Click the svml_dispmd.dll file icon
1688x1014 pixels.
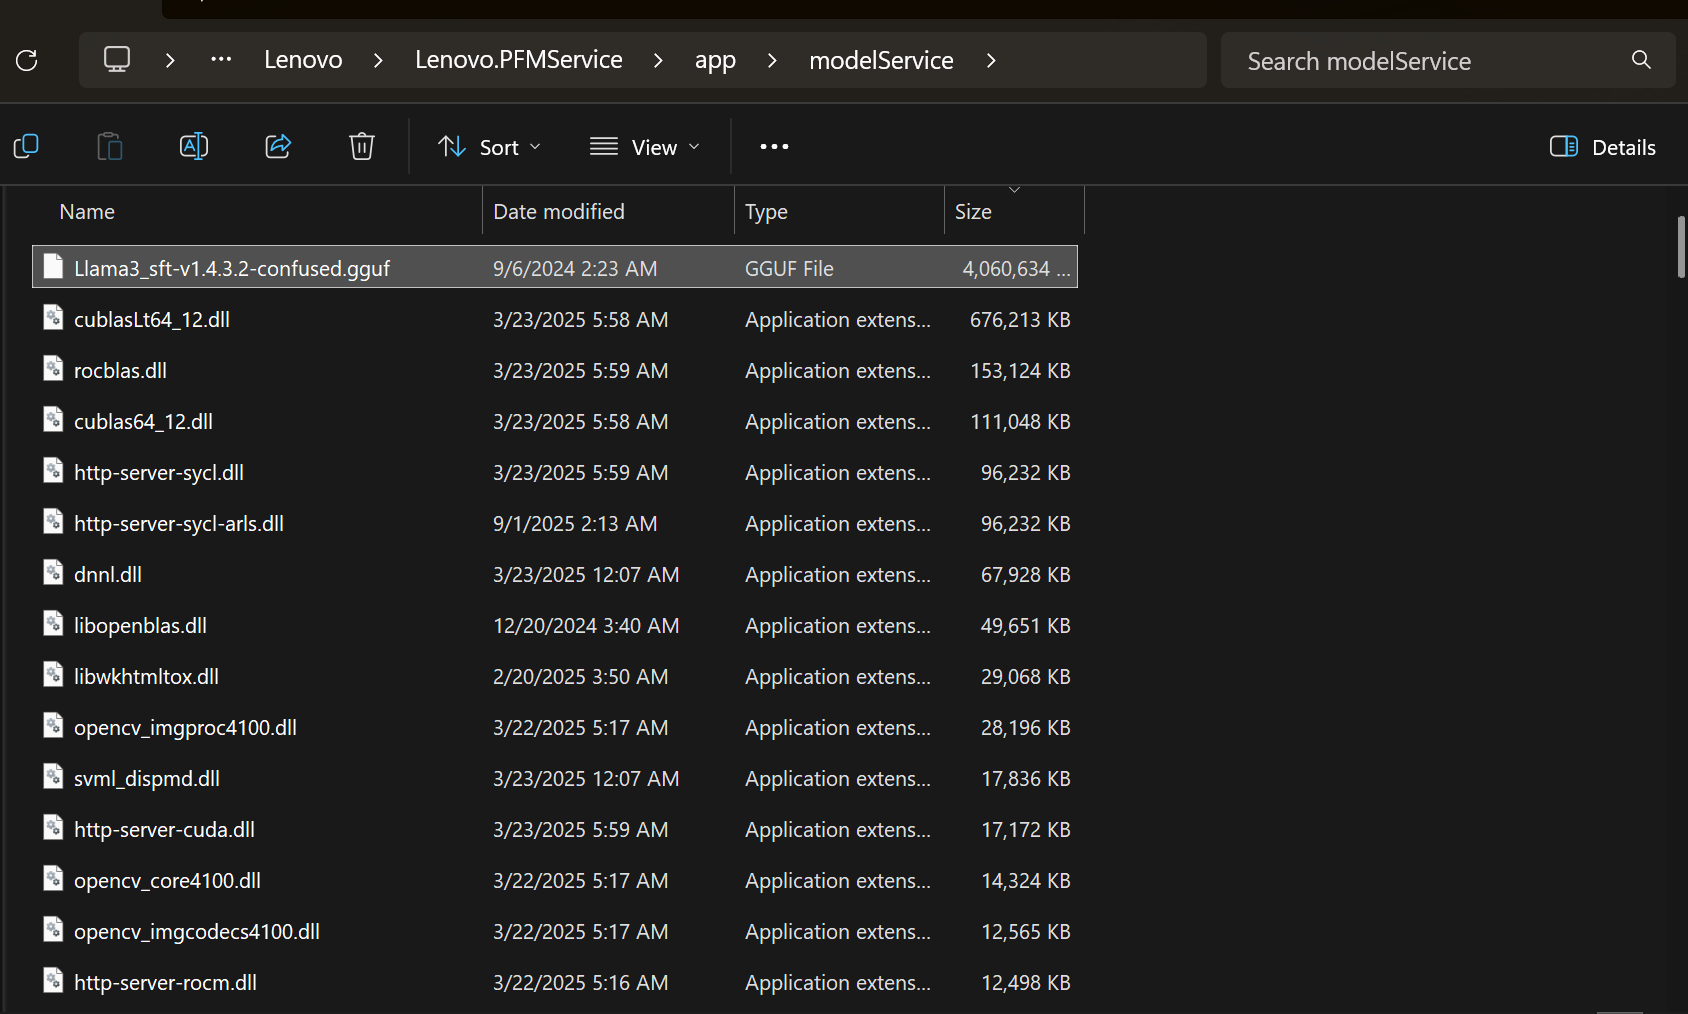click(x=53, y=777)
